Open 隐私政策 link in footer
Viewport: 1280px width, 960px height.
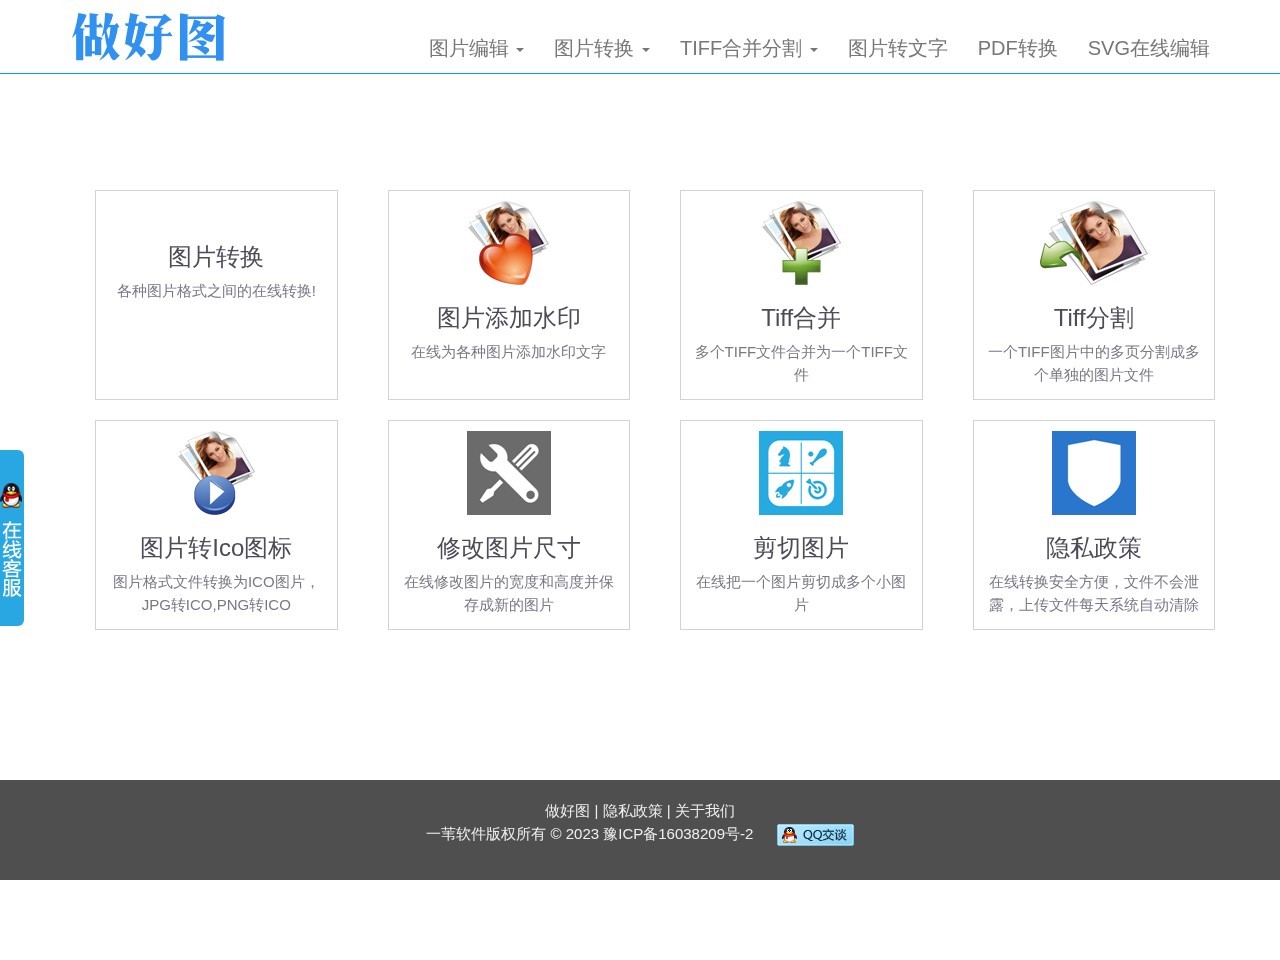tap(633, 811)
